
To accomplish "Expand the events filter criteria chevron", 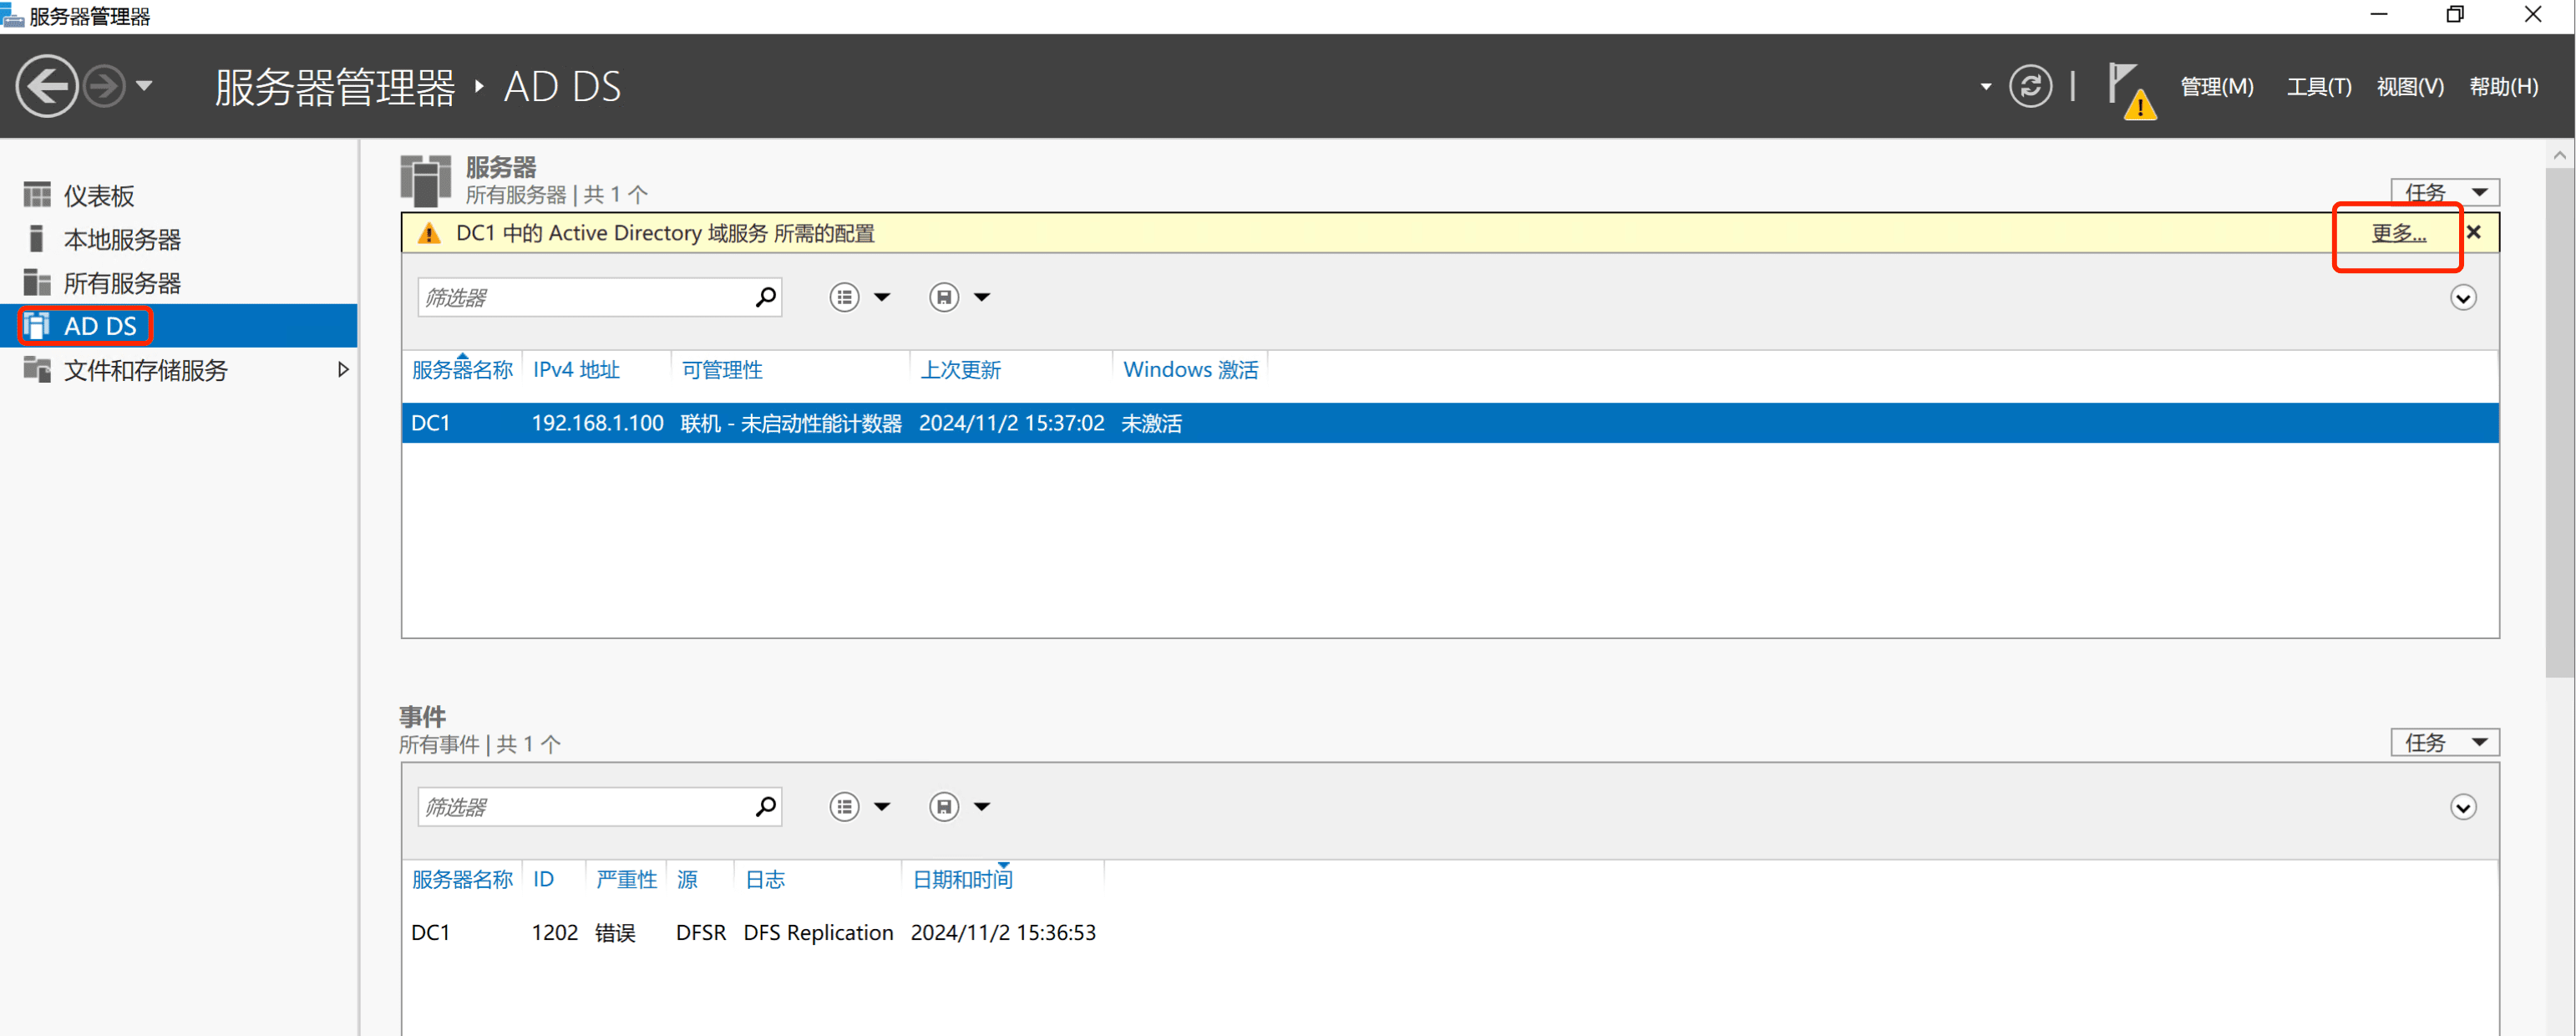I will click(2462, 807).
